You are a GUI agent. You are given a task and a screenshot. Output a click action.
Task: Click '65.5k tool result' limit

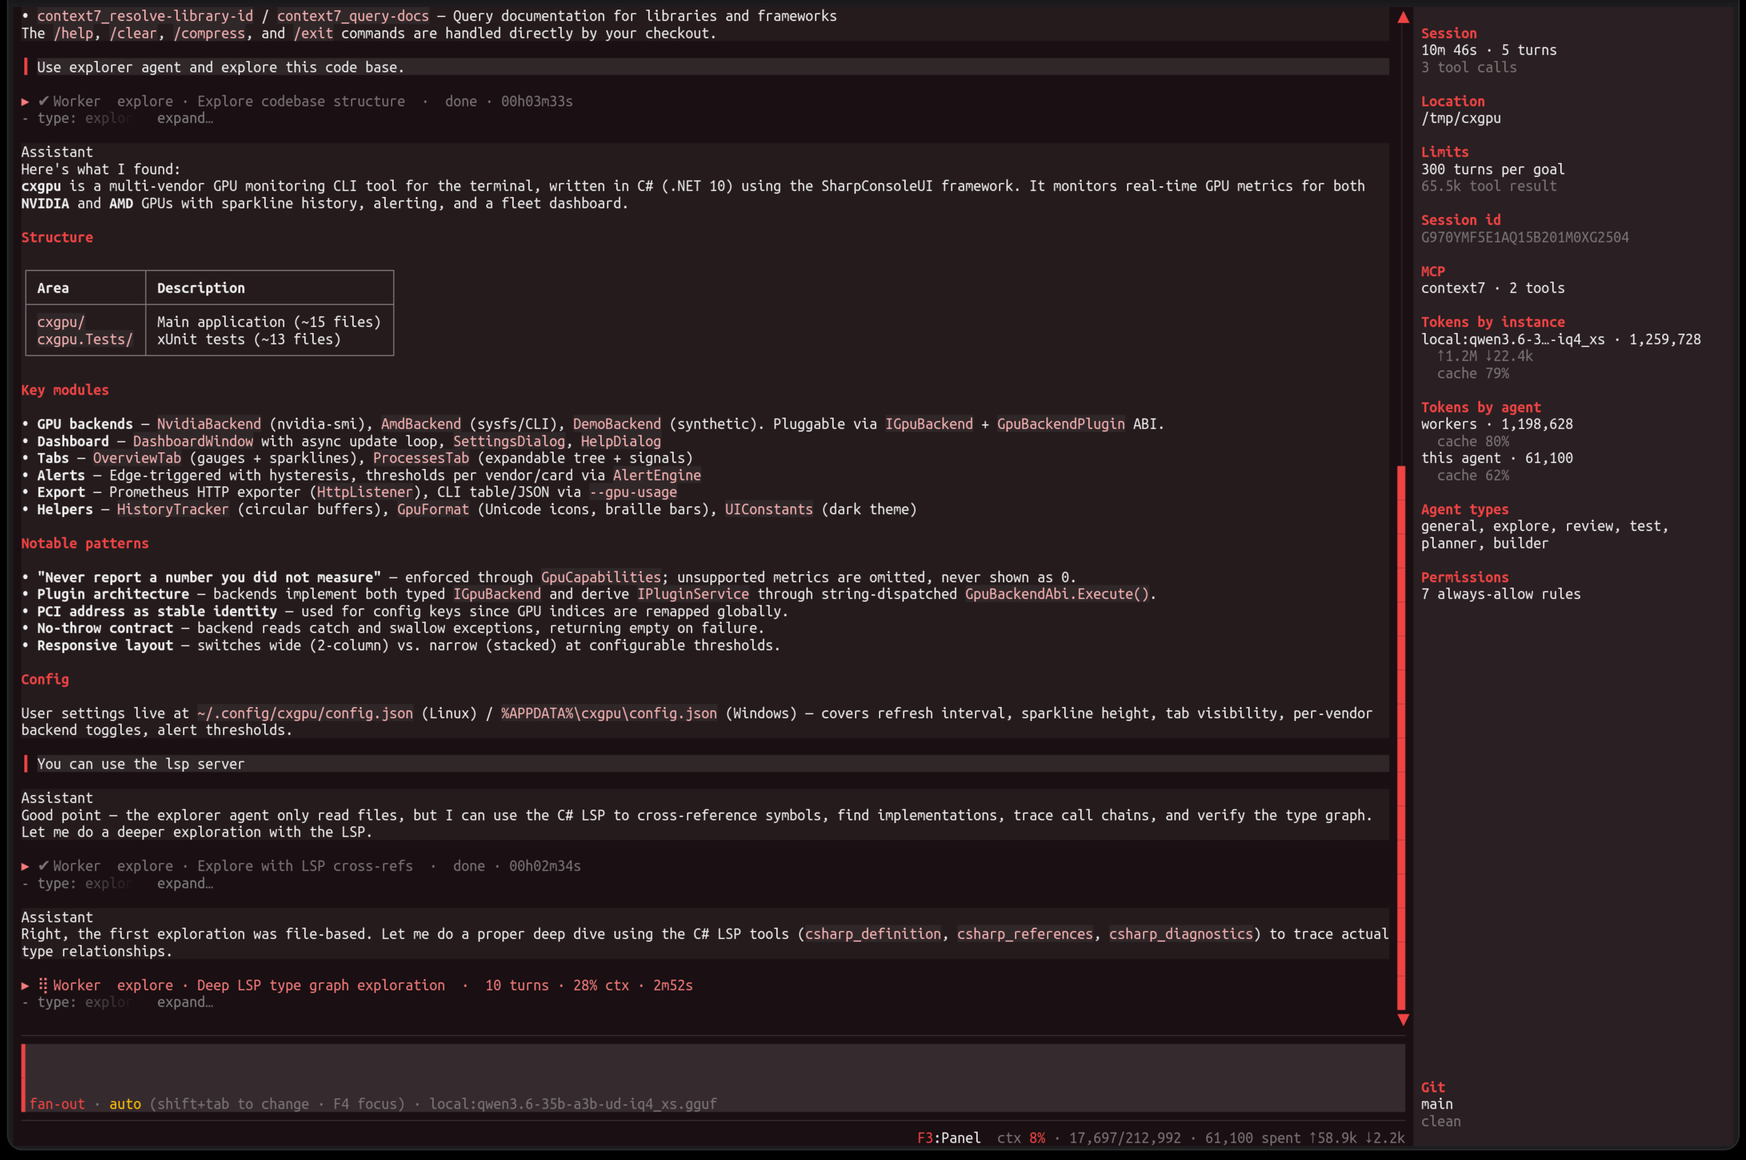pyautogui.click(x=1489, y=186)
